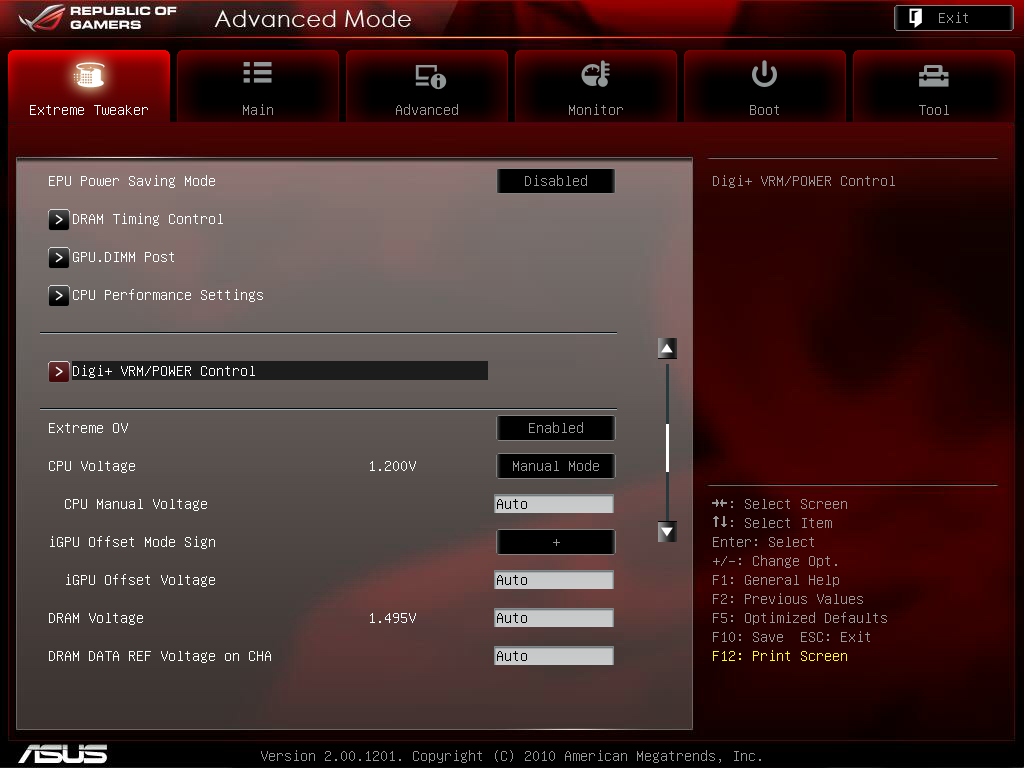Click the 1.200V CPU voltage reading
This screenshot has width=1024, height=768.
pyautogui.click(x=392, y=466)
